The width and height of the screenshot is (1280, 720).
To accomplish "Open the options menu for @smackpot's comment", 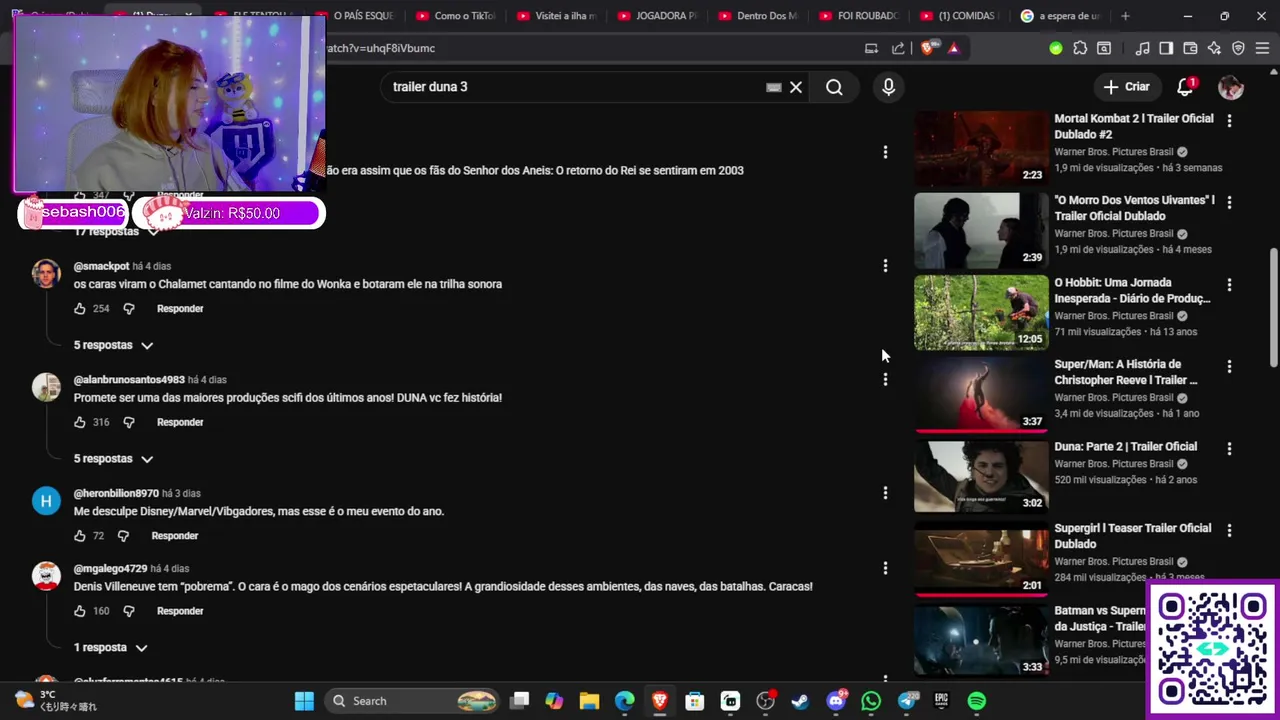I will click(x=885, y=266).
